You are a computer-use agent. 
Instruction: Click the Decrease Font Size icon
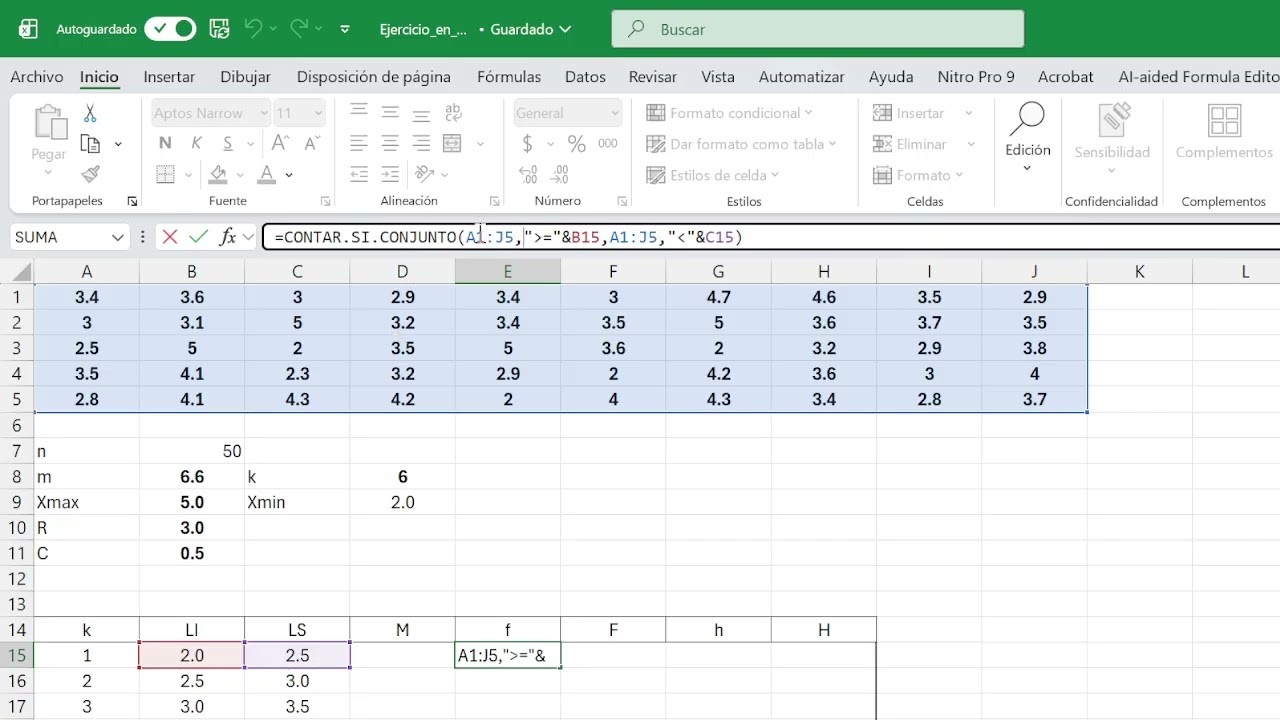pyautogui.click(x=311, y=144)
